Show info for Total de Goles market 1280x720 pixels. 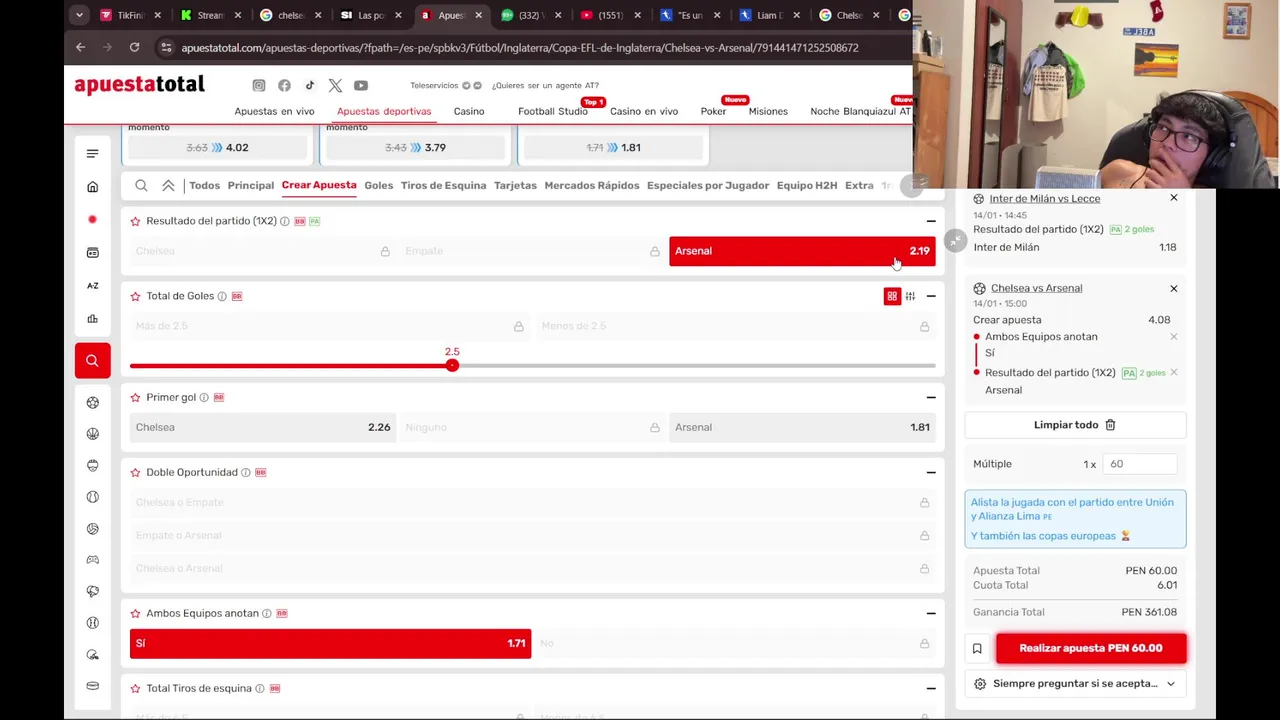click(x=222, y=296)
